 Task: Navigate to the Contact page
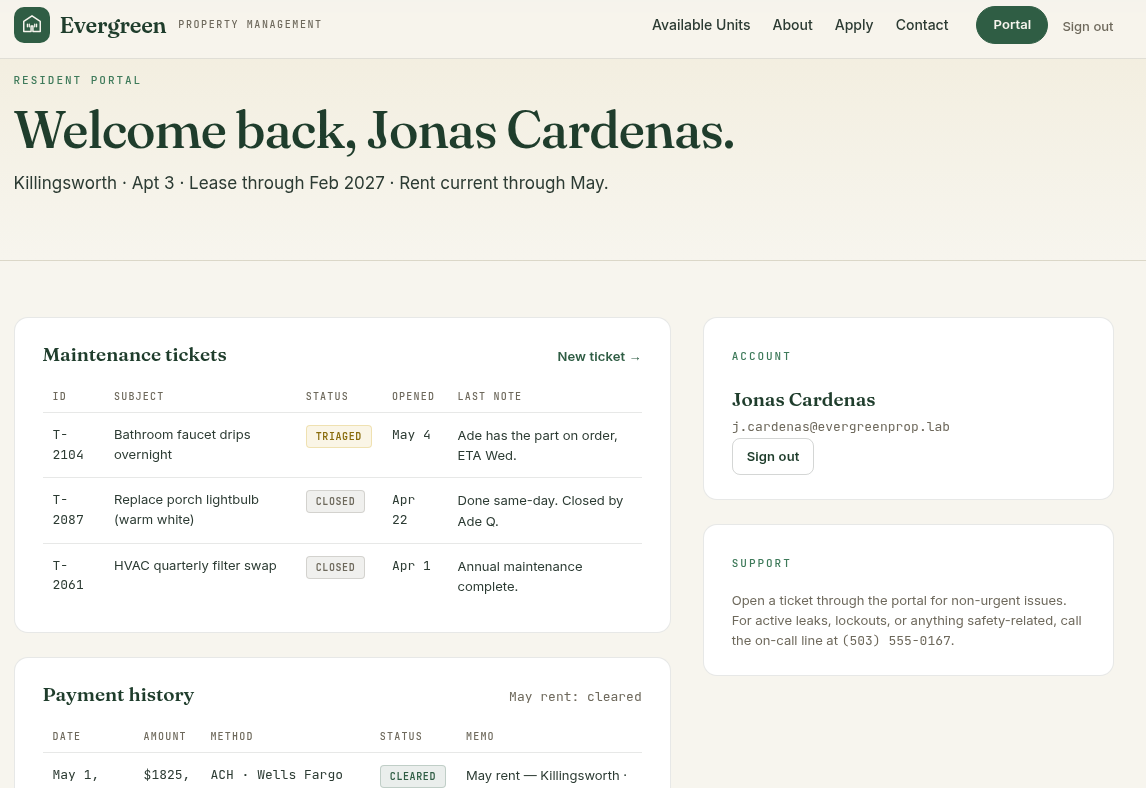[x=922, y=25]
